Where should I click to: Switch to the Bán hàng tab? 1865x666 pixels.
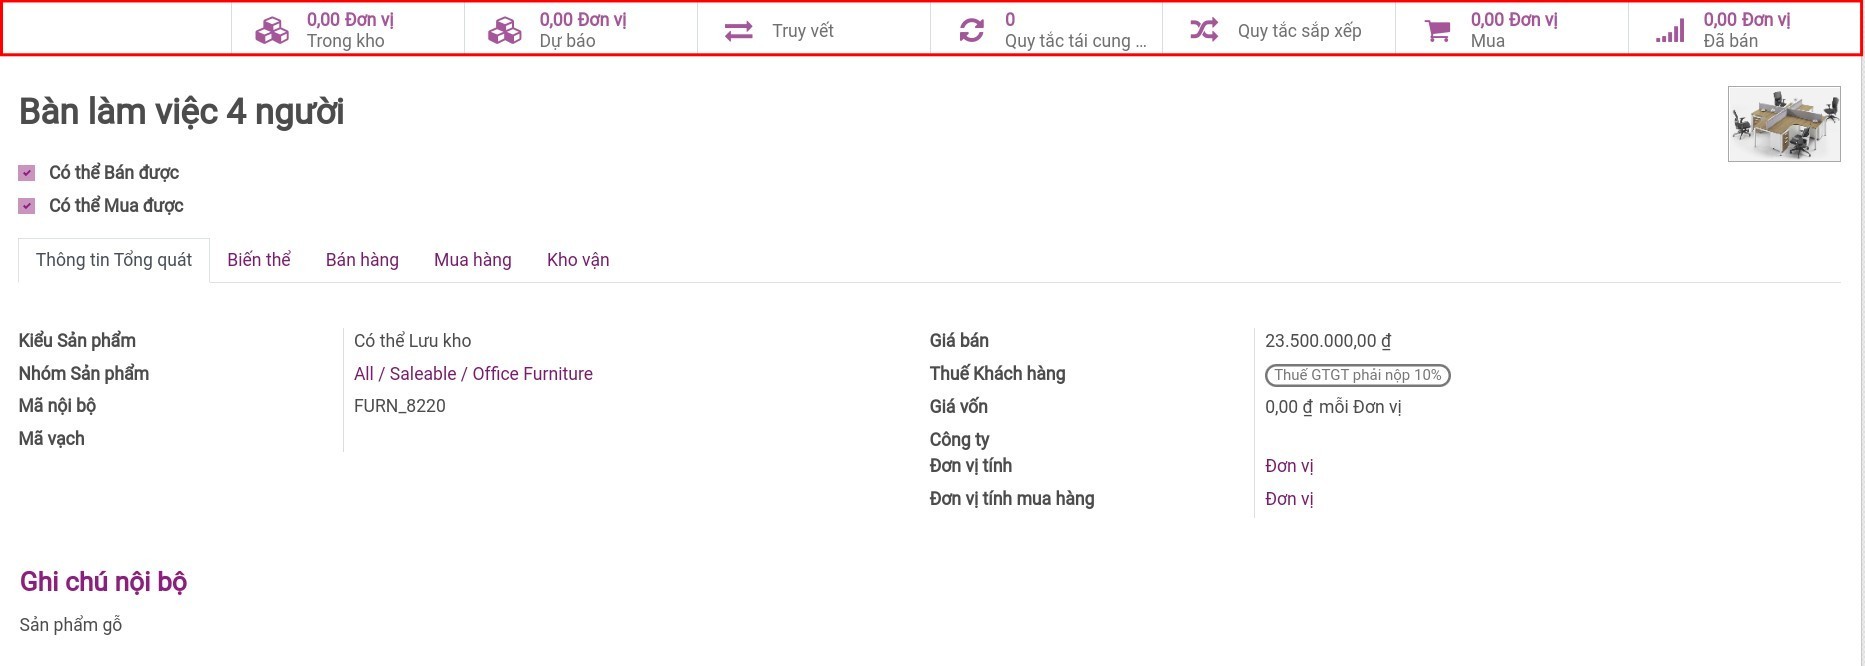point(362,260)
